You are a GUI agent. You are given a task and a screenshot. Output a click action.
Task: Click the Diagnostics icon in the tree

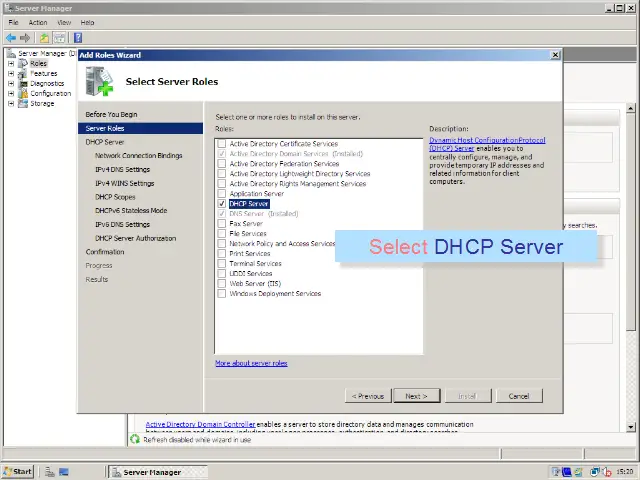click(x=23, y=84)
